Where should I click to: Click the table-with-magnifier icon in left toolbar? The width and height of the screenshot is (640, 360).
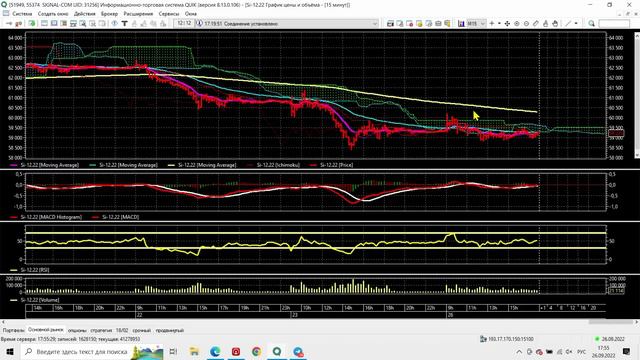click(x=83, y=24)
